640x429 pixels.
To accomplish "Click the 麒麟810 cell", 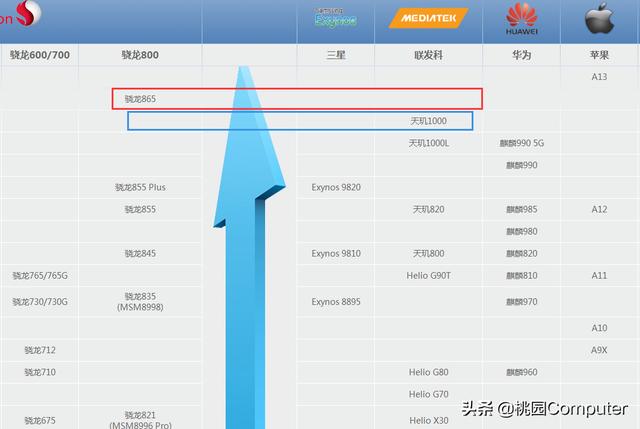I will coord(522,276).
